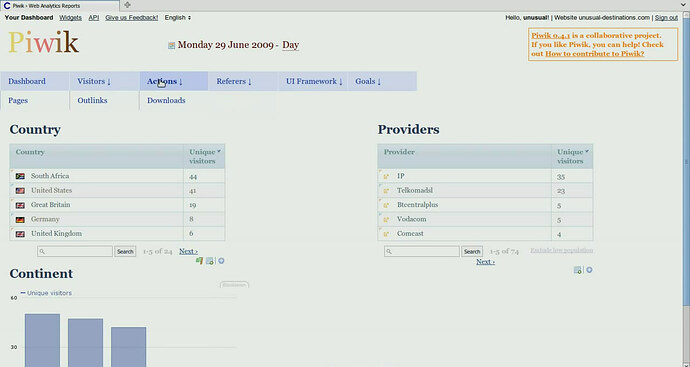Open the IP provider outlink icon
690x367 pixels.
pos(386,176)
